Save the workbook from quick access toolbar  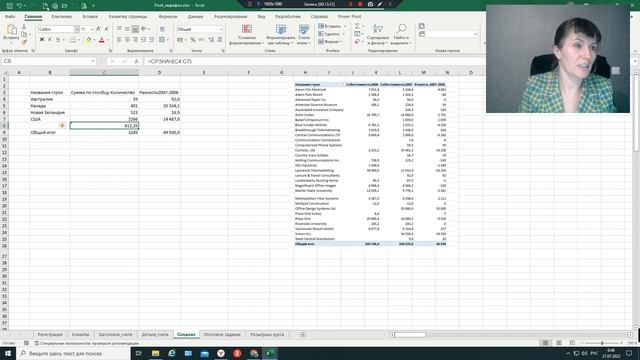pos(9,6)
